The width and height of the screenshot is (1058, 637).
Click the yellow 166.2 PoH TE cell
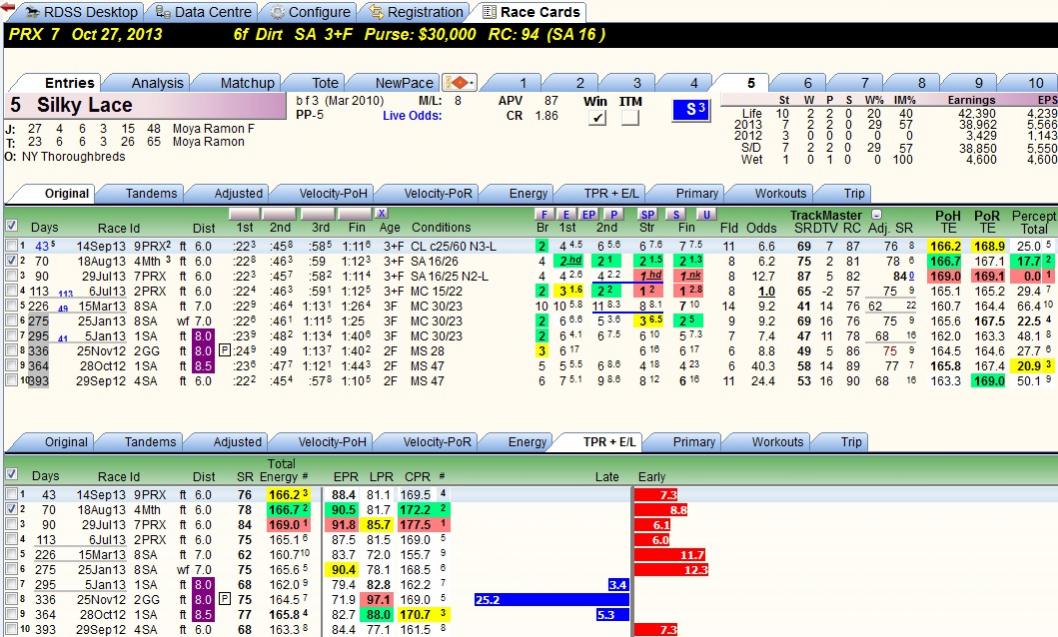point(945,246)
